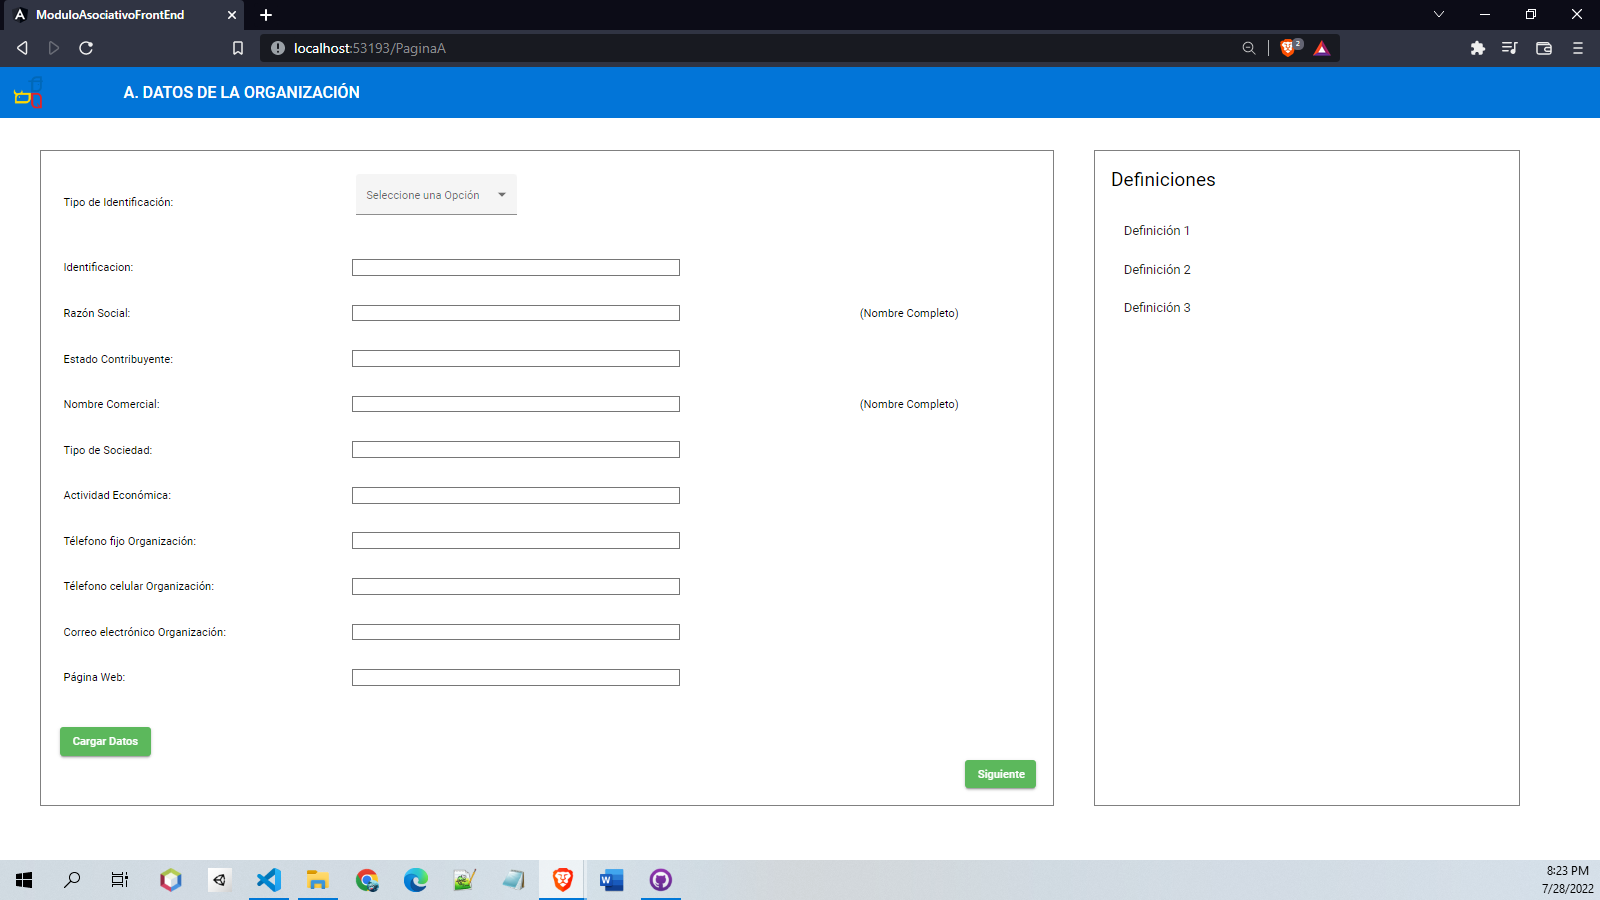
Task: Select 'Definición 1' in Definiciones panel
Action: pyautogui.click(x=1157, y=231)
